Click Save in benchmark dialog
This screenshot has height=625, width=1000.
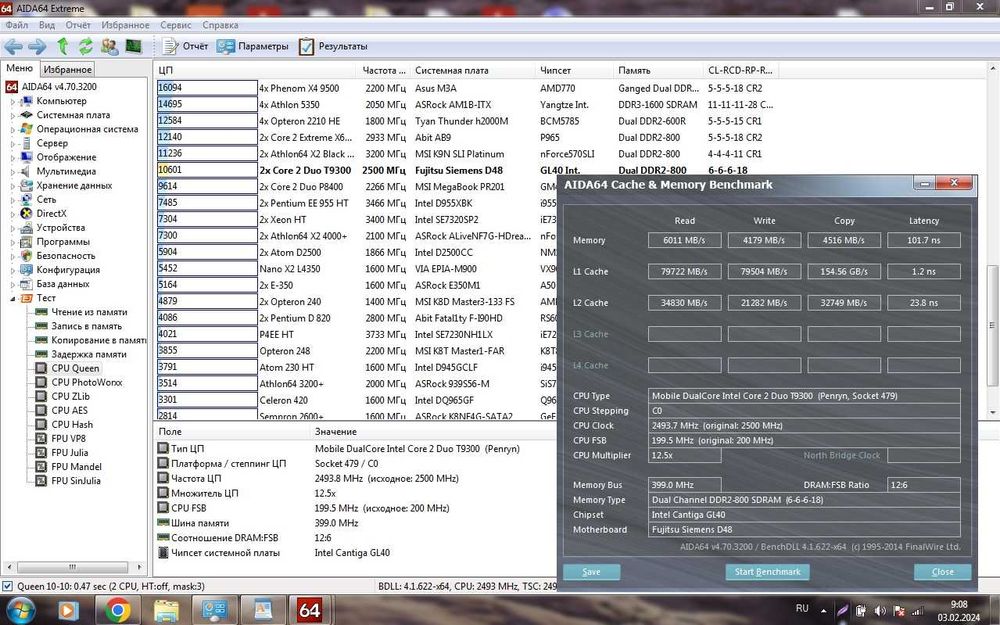pos(591,571)
